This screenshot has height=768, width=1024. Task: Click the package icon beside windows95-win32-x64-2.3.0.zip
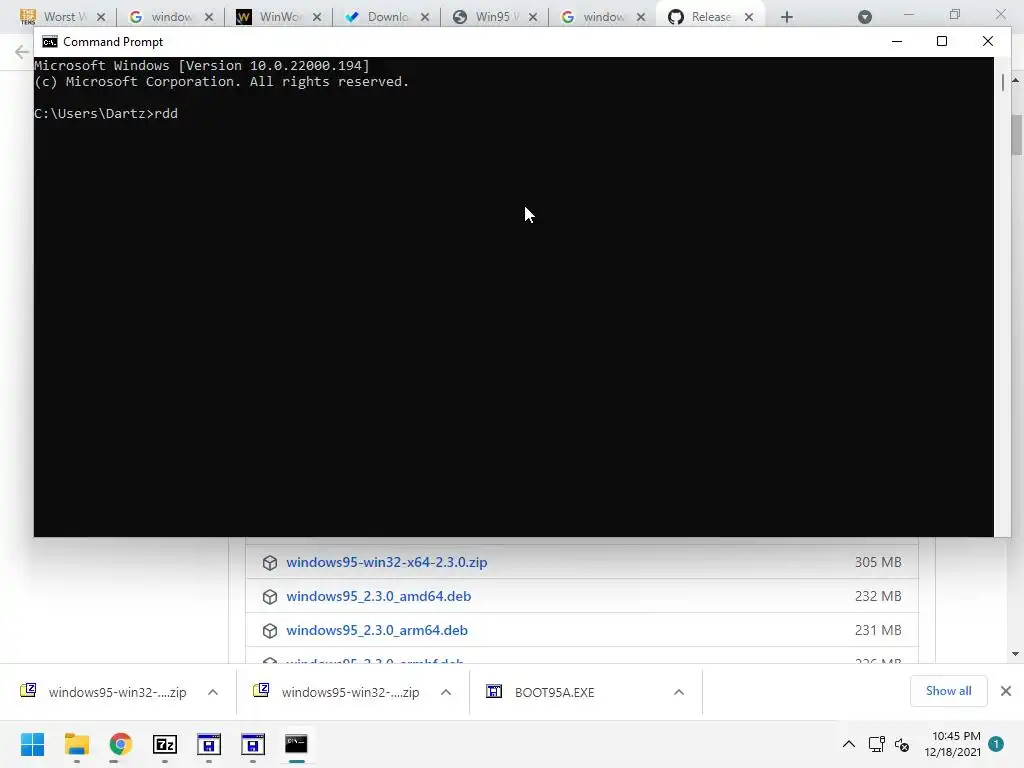[270, 563]
